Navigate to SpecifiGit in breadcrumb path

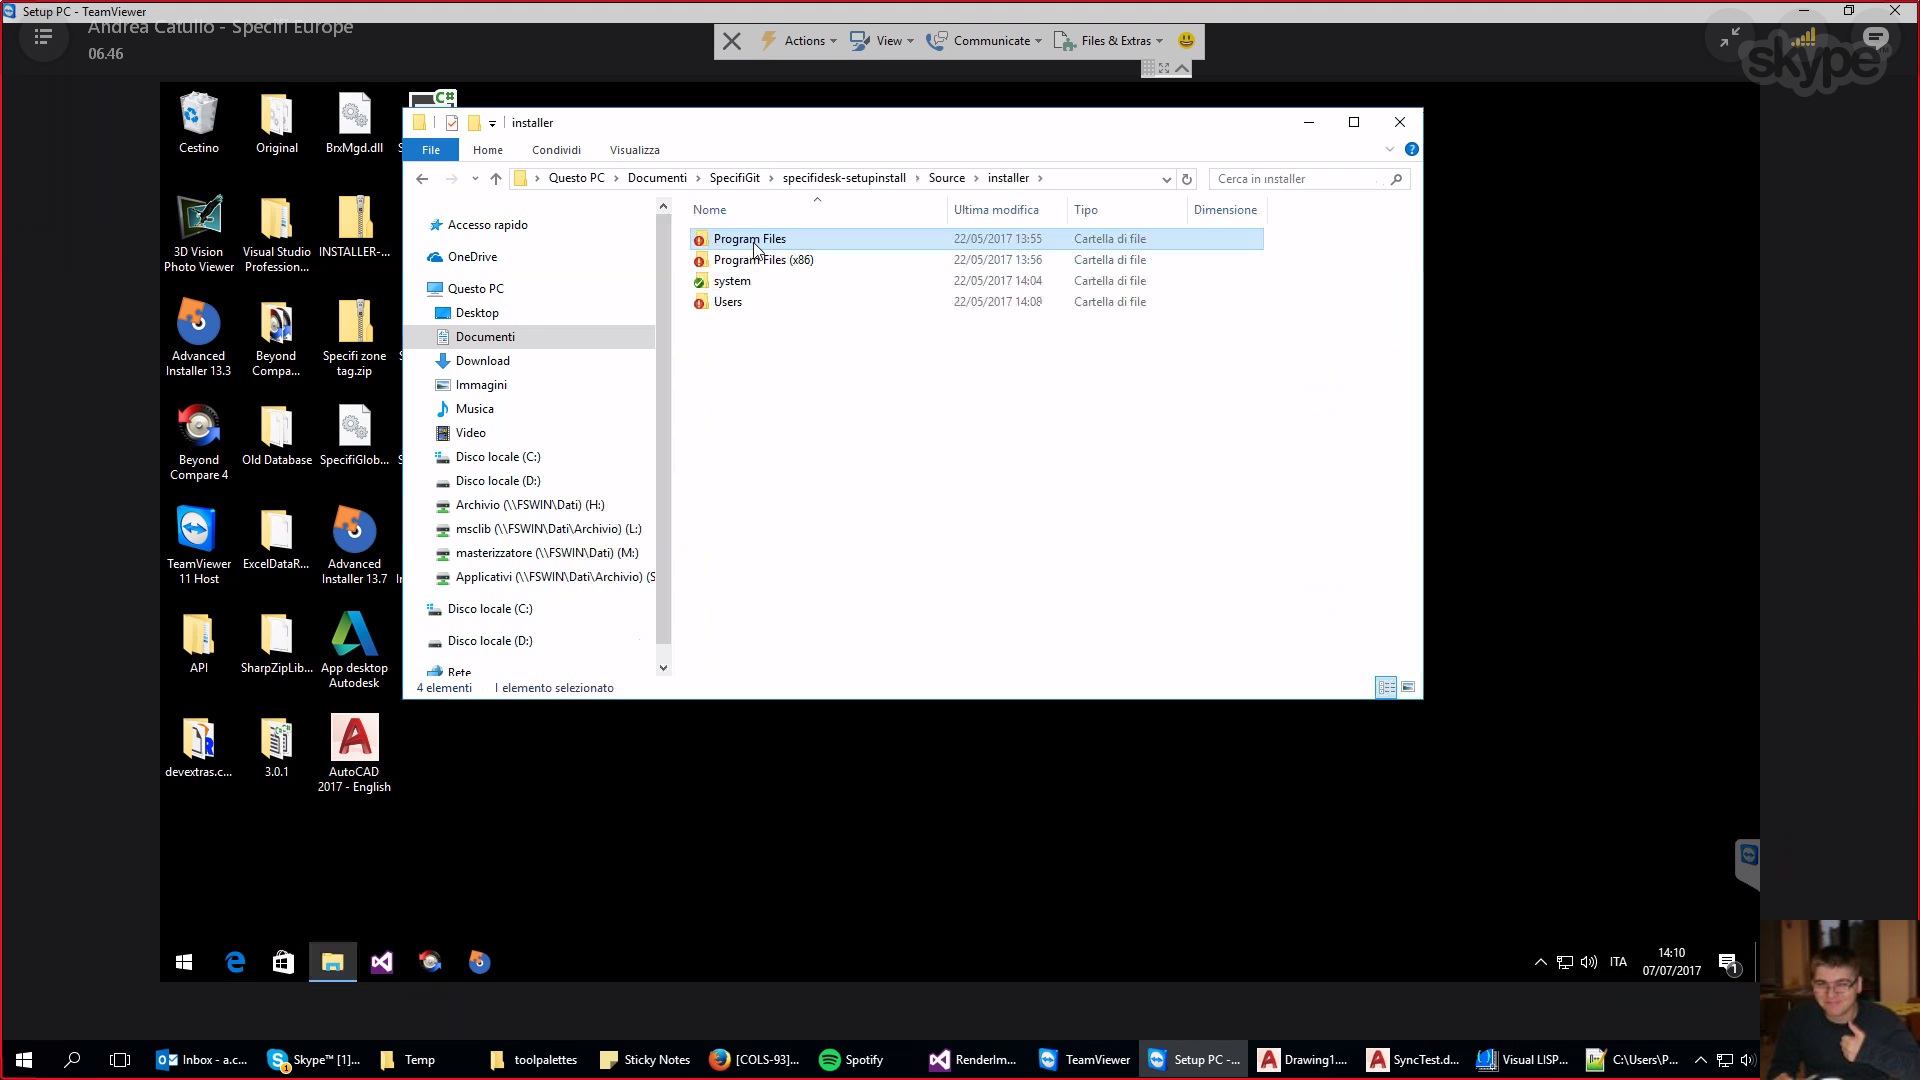734,178
